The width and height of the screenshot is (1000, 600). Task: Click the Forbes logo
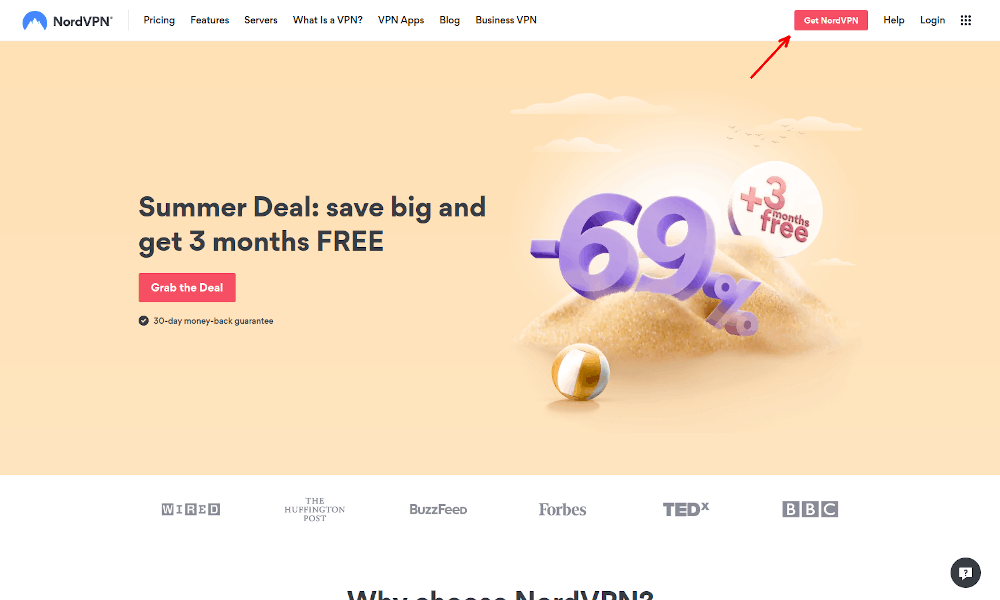click(562, 509)
